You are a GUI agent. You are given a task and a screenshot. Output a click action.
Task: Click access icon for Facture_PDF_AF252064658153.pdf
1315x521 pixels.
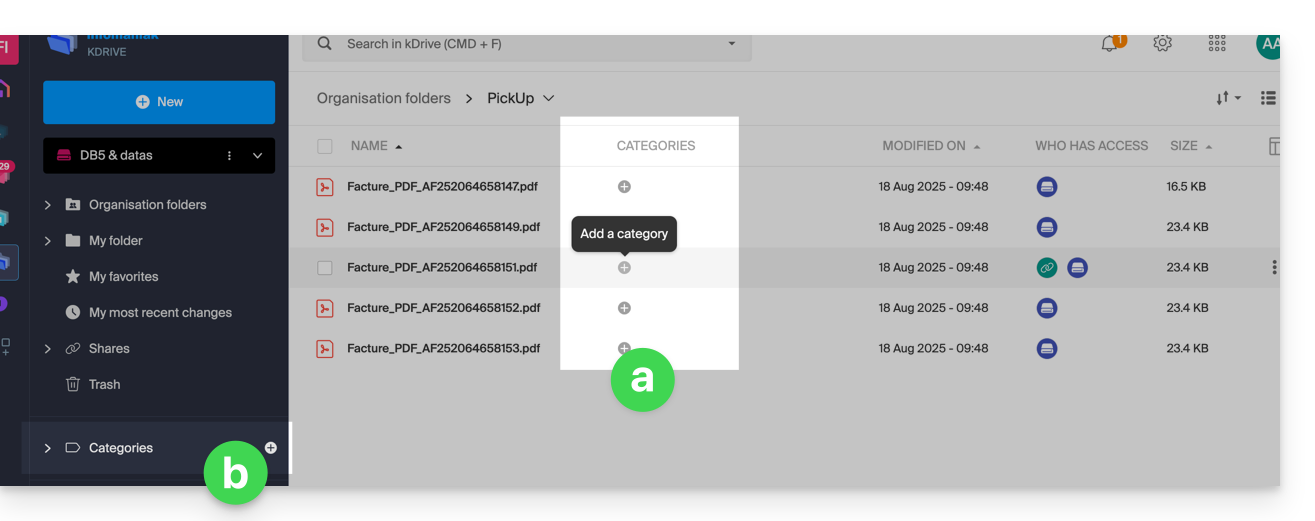(x=1047, y=349)
